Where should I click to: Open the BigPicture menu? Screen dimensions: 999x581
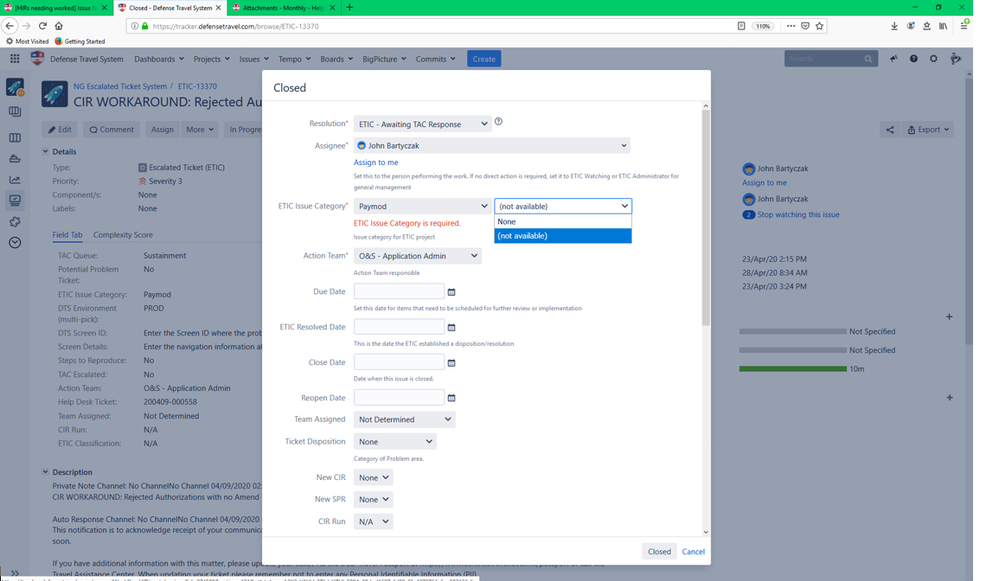click(384, 59)
